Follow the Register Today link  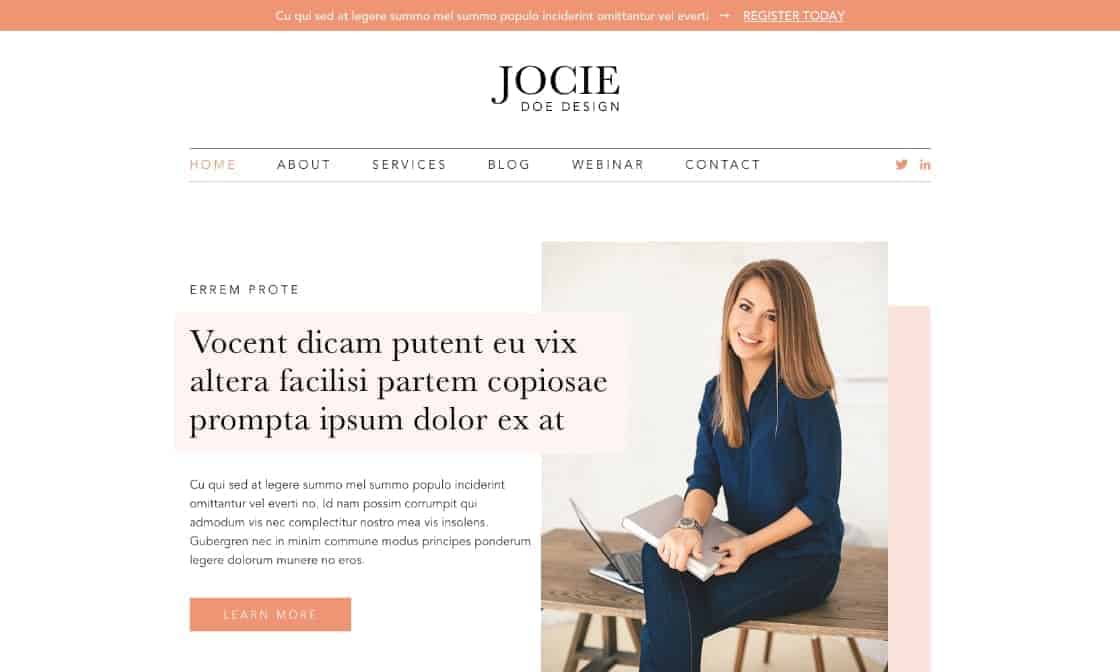(x=794, y=16)
